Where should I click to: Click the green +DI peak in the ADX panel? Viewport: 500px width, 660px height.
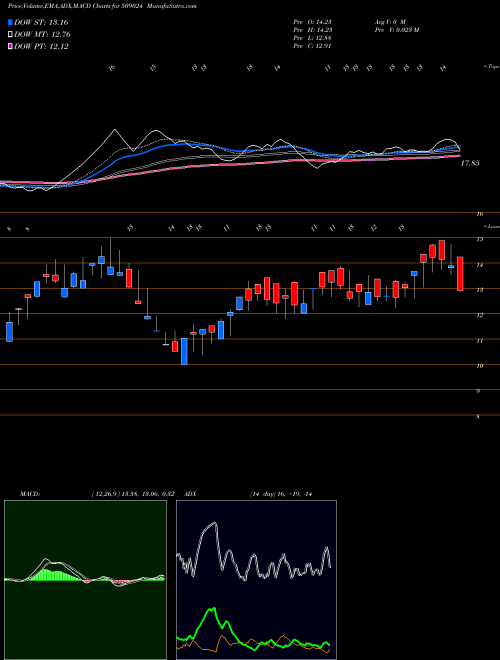[x=213, y=609]
